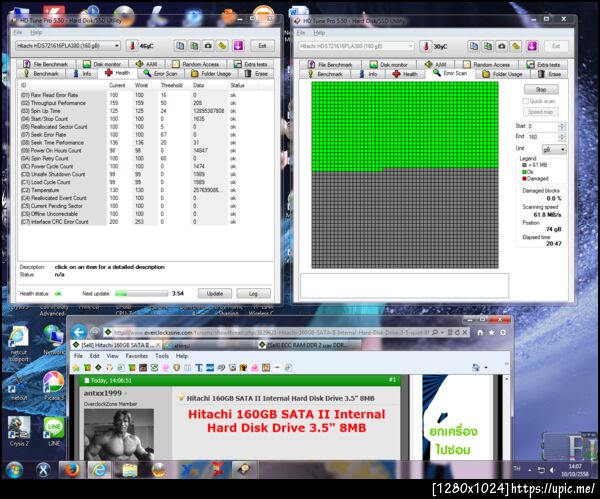600x499 pixels.
Task: Click temperature icon in left HD Tune window
Action: tap(132, 46)
